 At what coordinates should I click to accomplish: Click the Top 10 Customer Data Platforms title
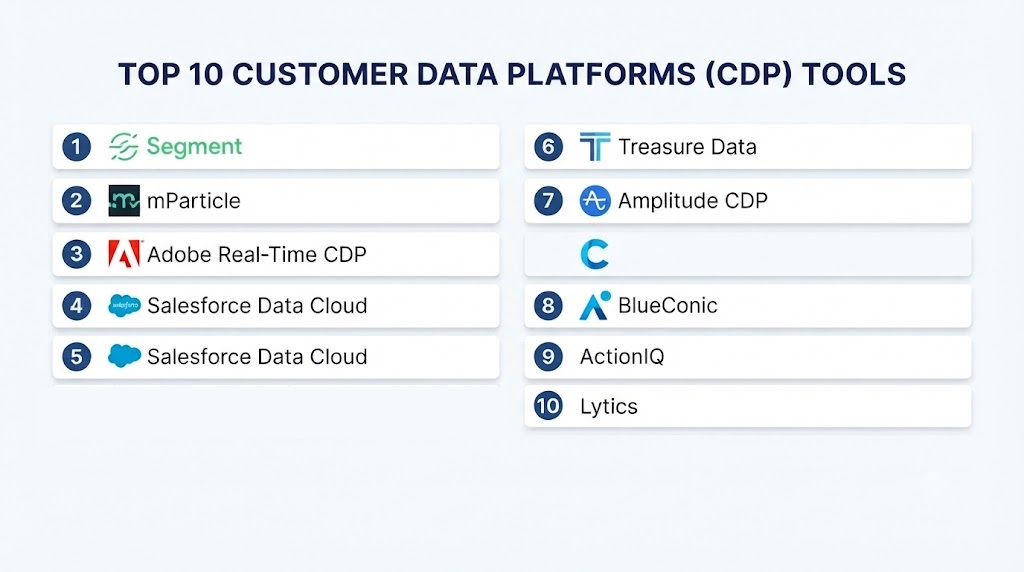[x=512, y=74]
